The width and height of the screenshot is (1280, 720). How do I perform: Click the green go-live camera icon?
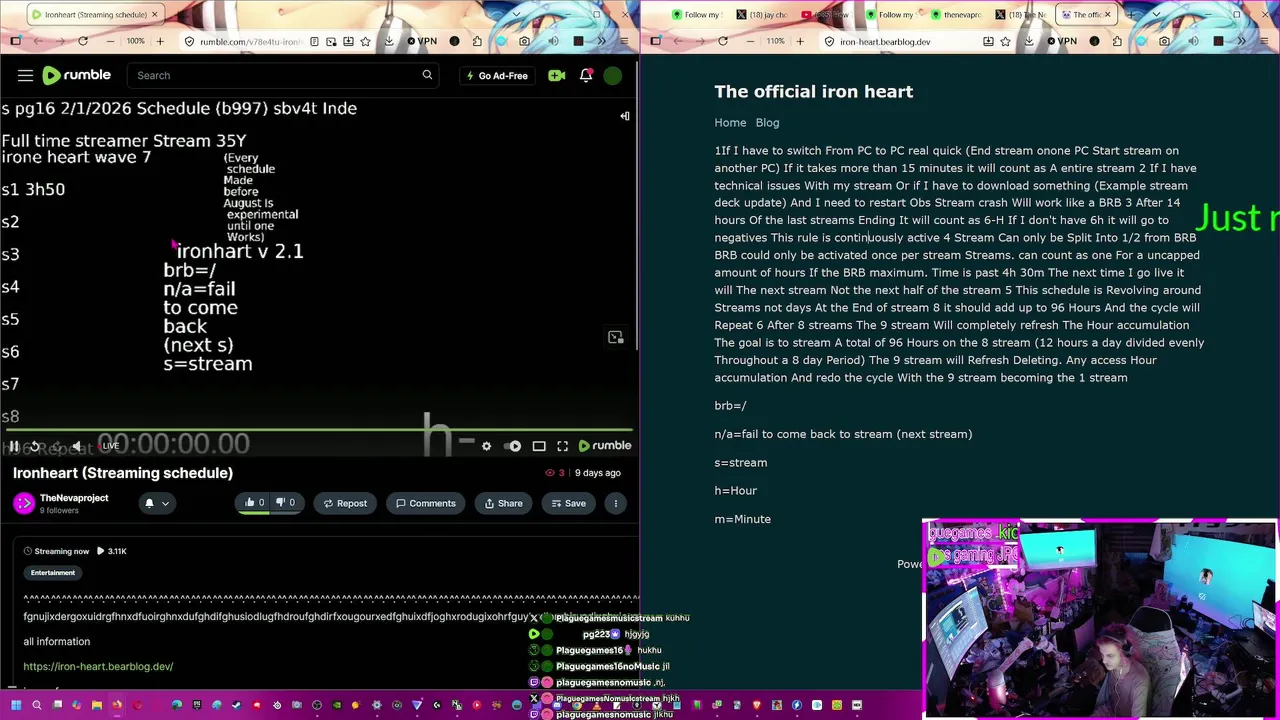(557, 75)
